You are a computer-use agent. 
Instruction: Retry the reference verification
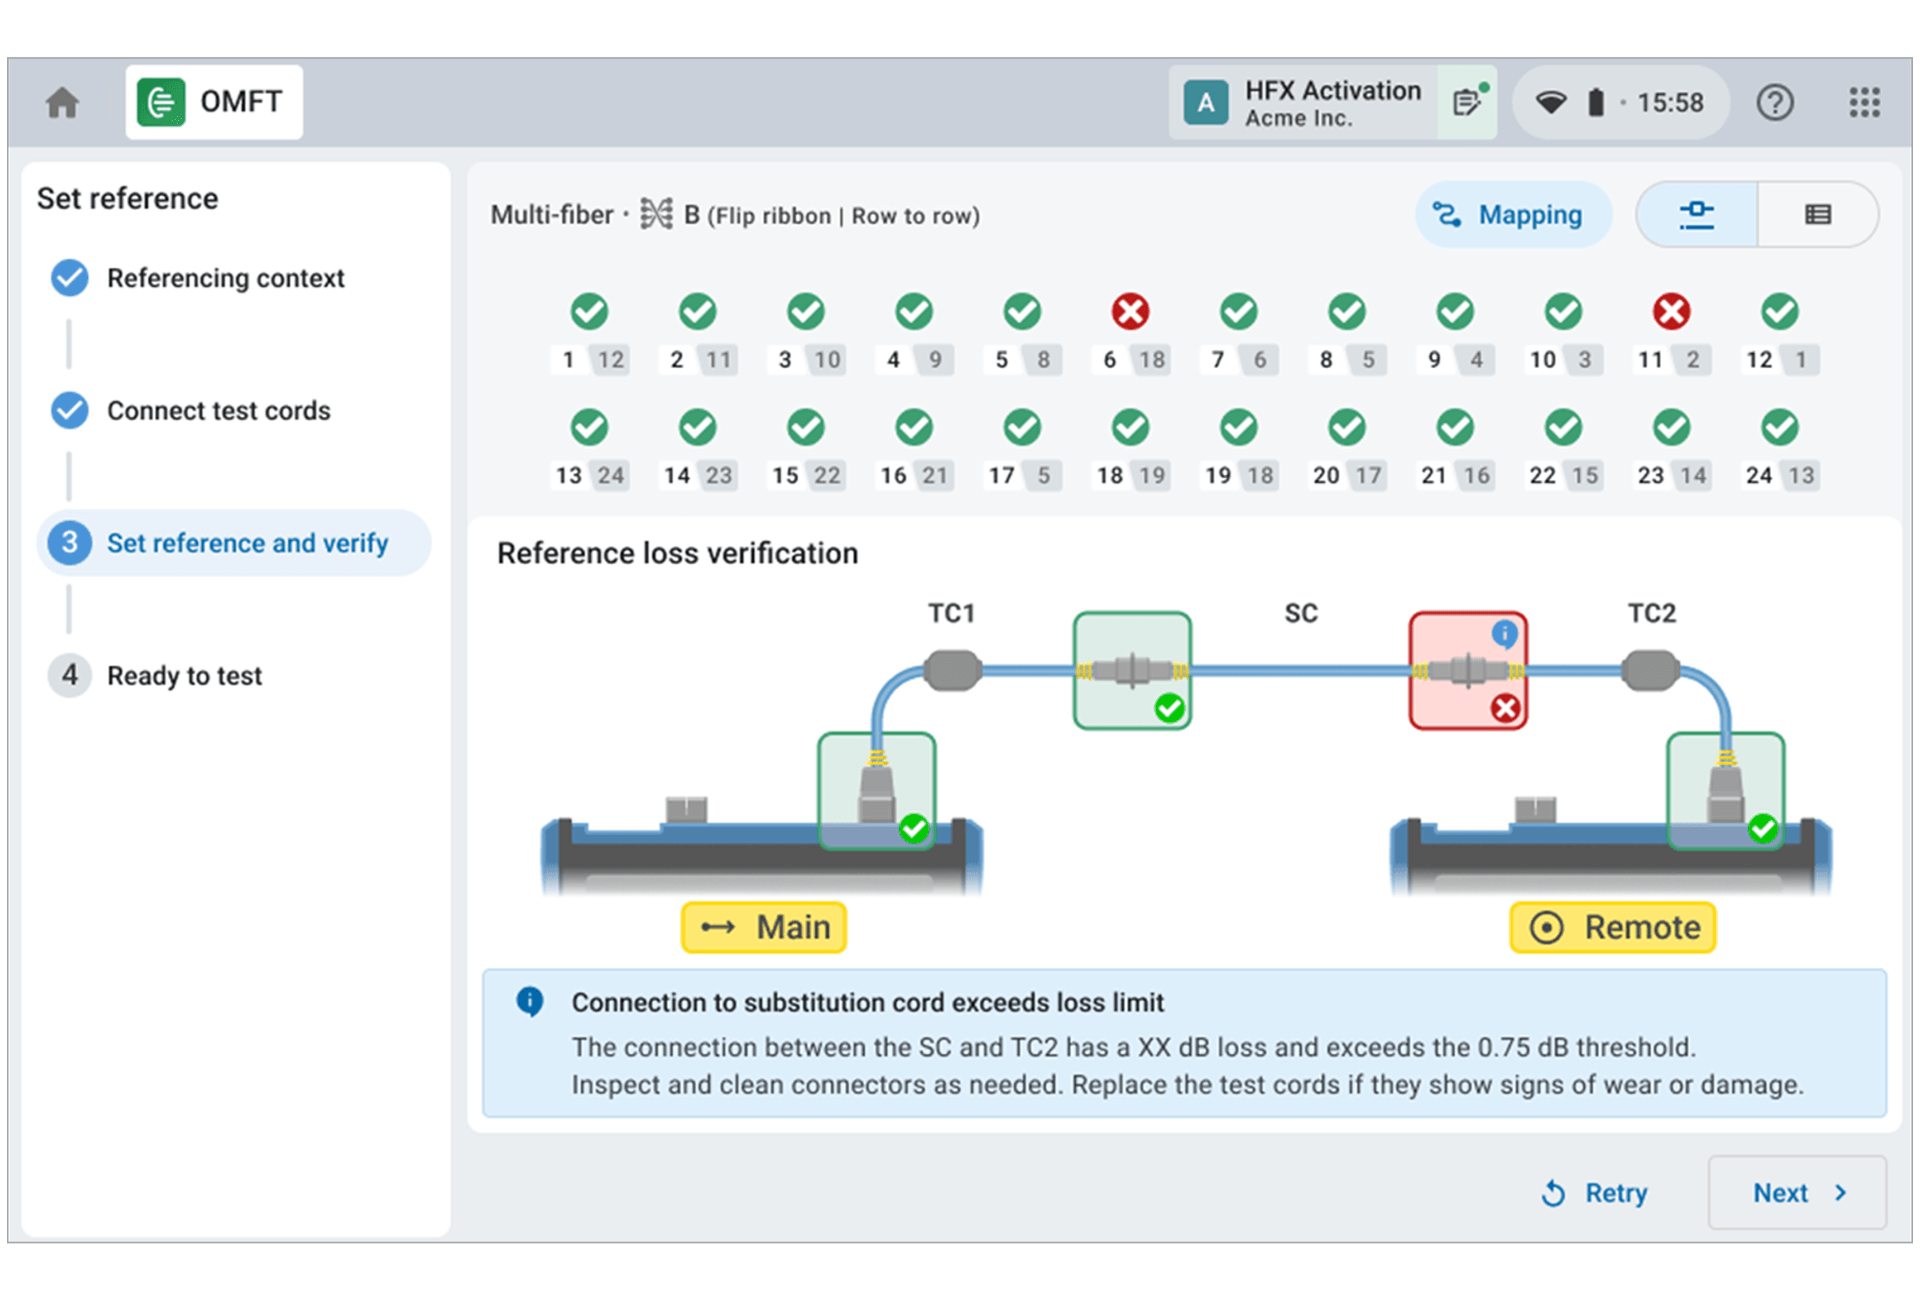click(x=1595, y=1193)
